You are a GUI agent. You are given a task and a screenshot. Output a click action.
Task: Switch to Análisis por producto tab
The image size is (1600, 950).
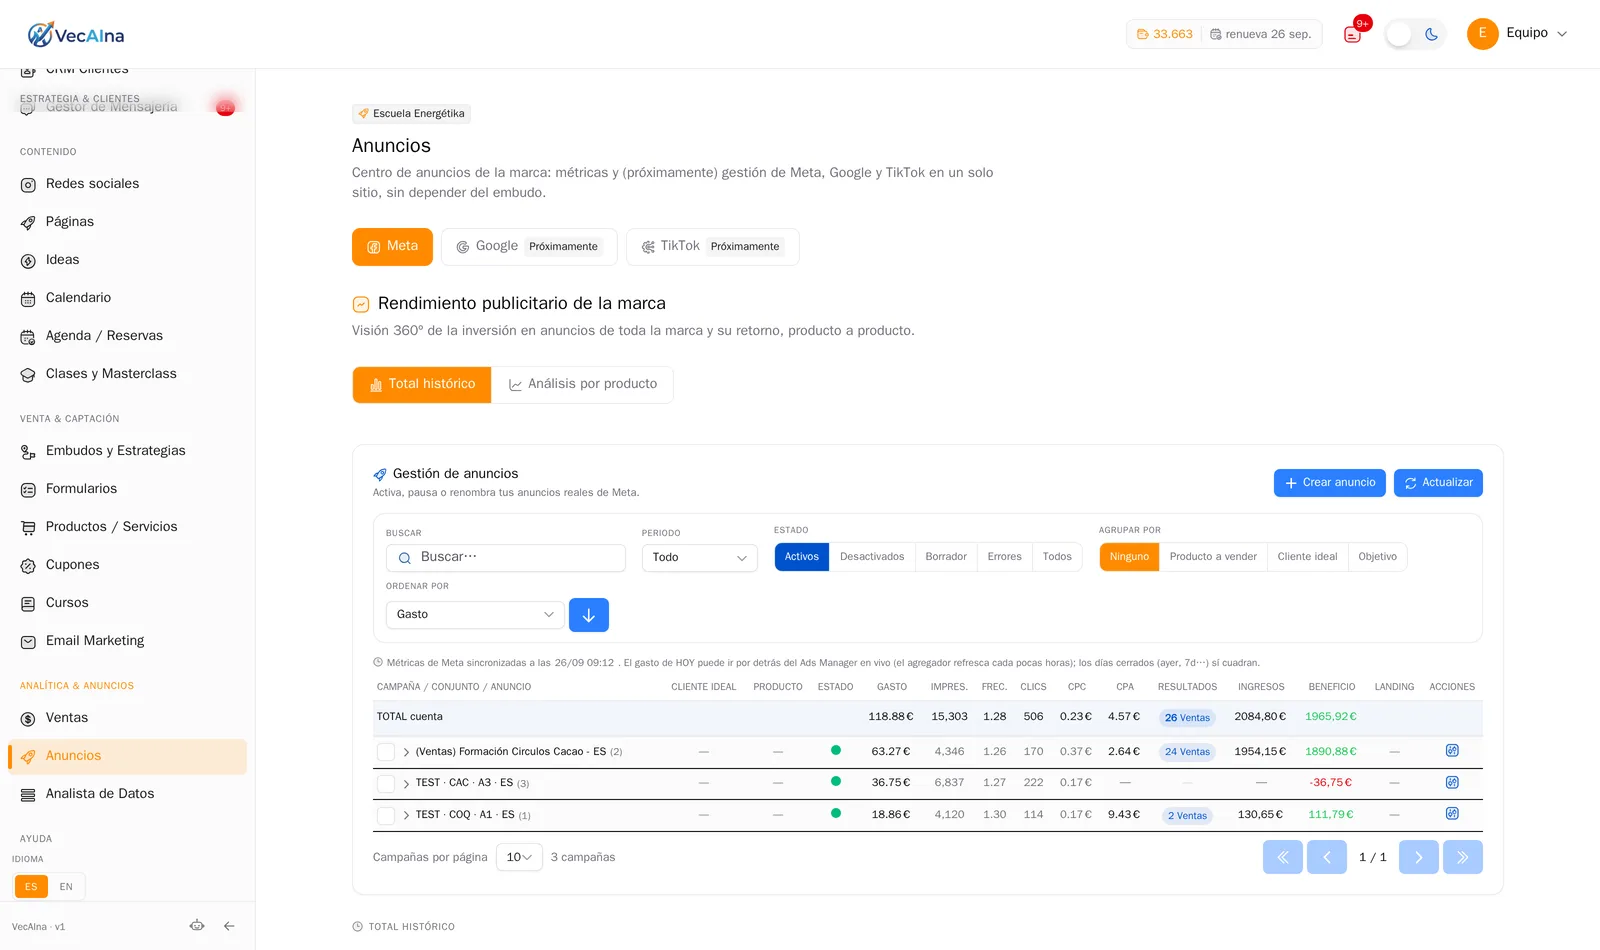coord(583,385)
